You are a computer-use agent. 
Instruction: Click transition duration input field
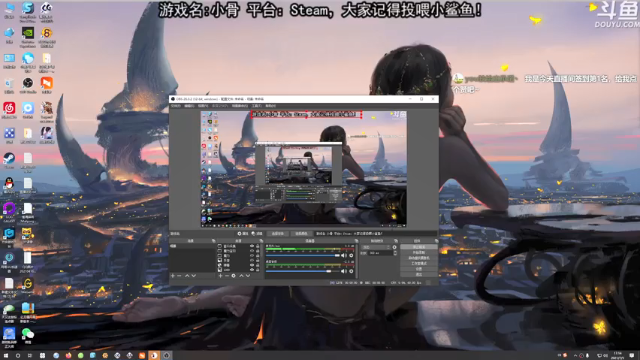point(380,253)
